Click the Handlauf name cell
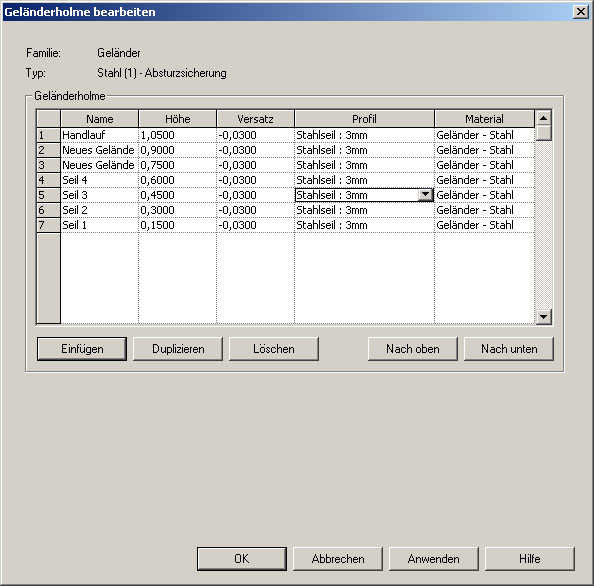 tap(100, 135)
